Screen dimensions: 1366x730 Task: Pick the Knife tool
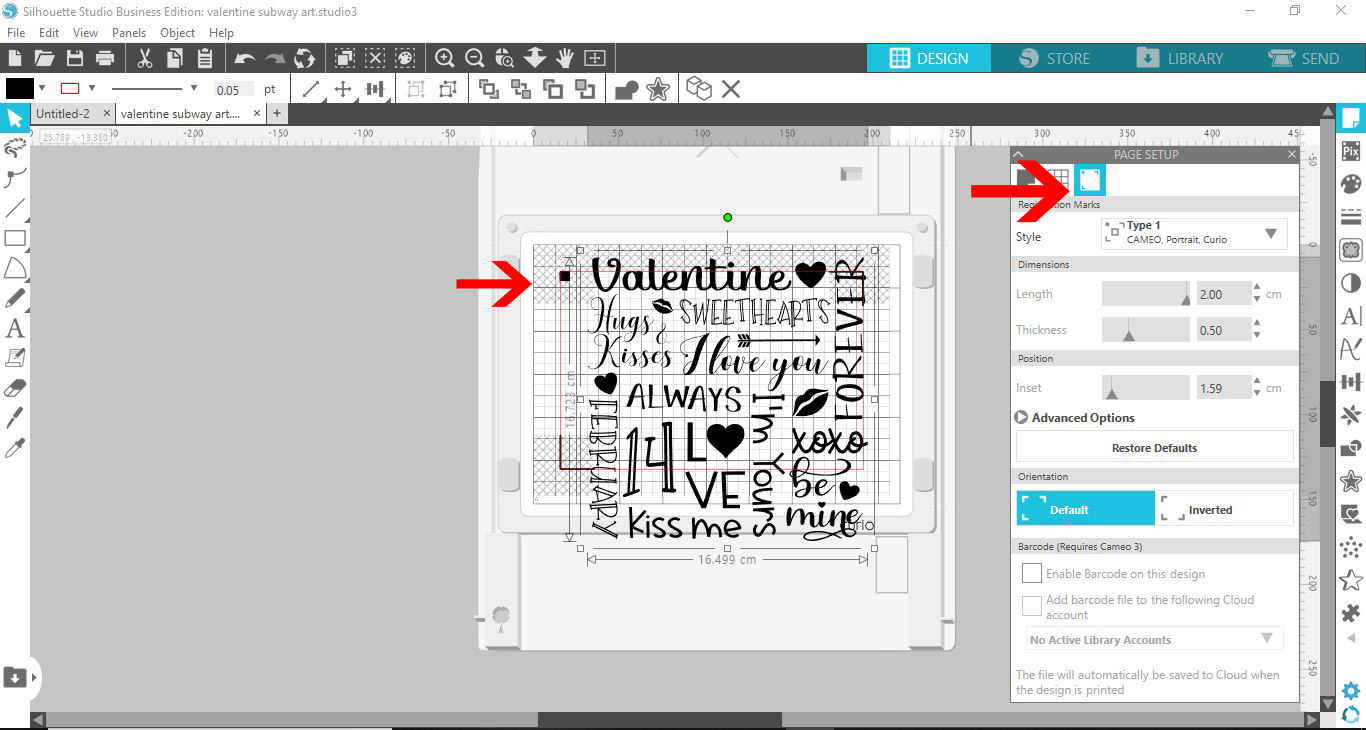(15, 418)
